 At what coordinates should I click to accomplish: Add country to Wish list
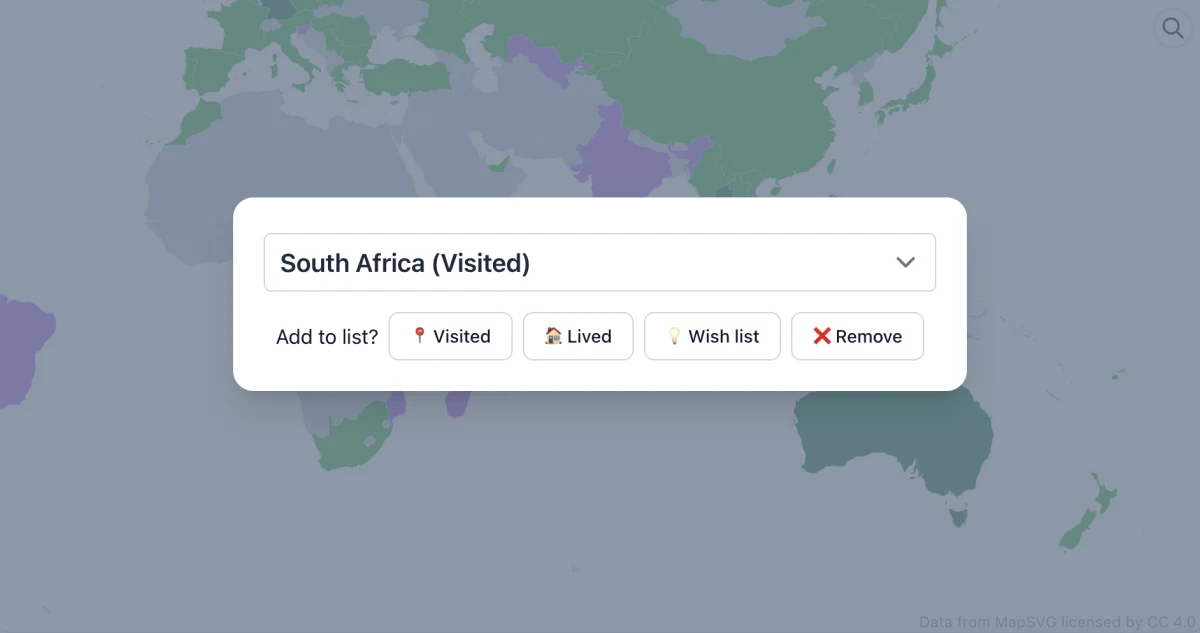tap(712, 336)
